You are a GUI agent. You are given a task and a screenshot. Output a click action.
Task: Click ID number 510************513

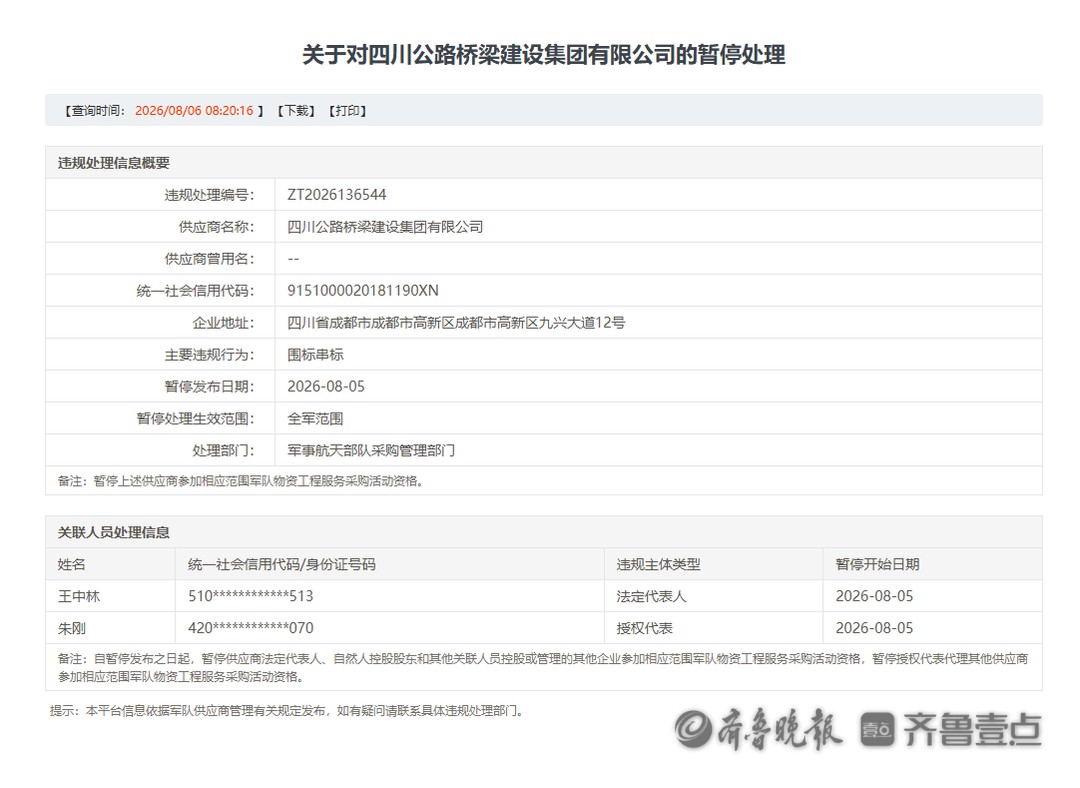tap(251, 597)
